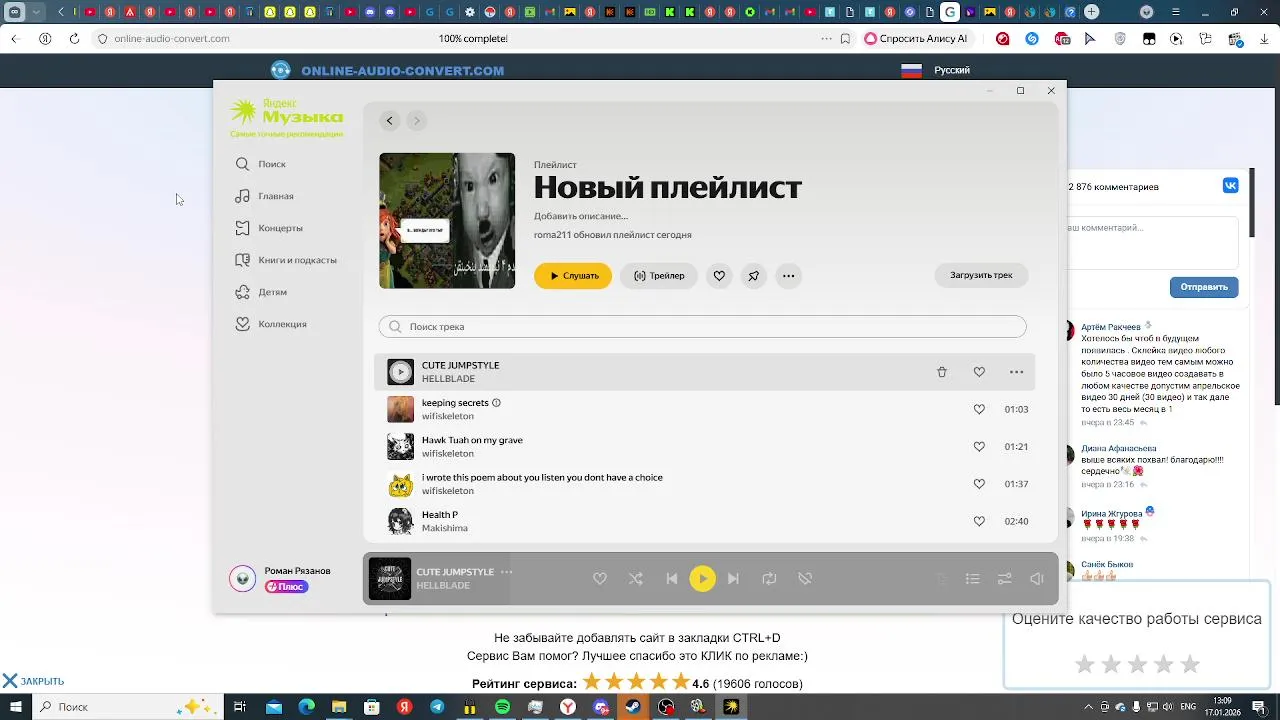
Task: Open Windows Start menu
Action: [15, 707]
